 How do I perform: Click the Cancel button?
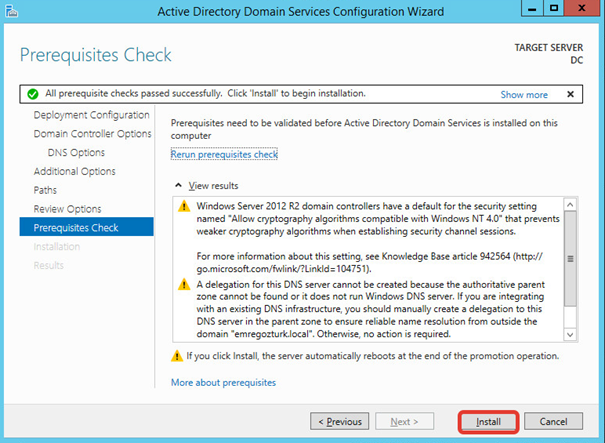tap(553, 421)
